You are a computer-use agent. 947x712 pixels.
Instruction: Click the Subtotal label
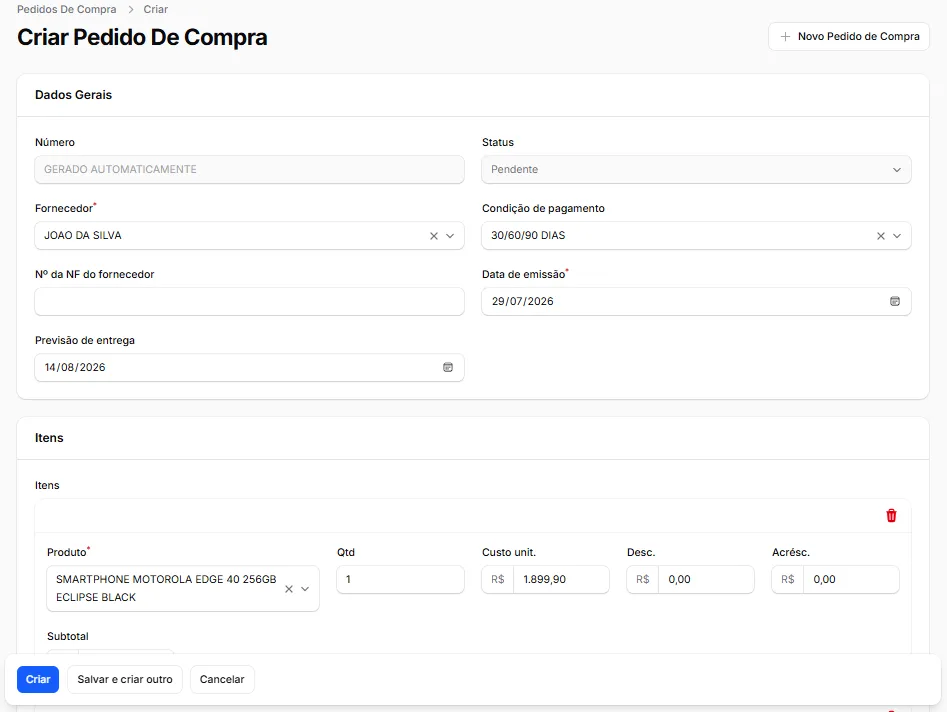click(68, 637)
